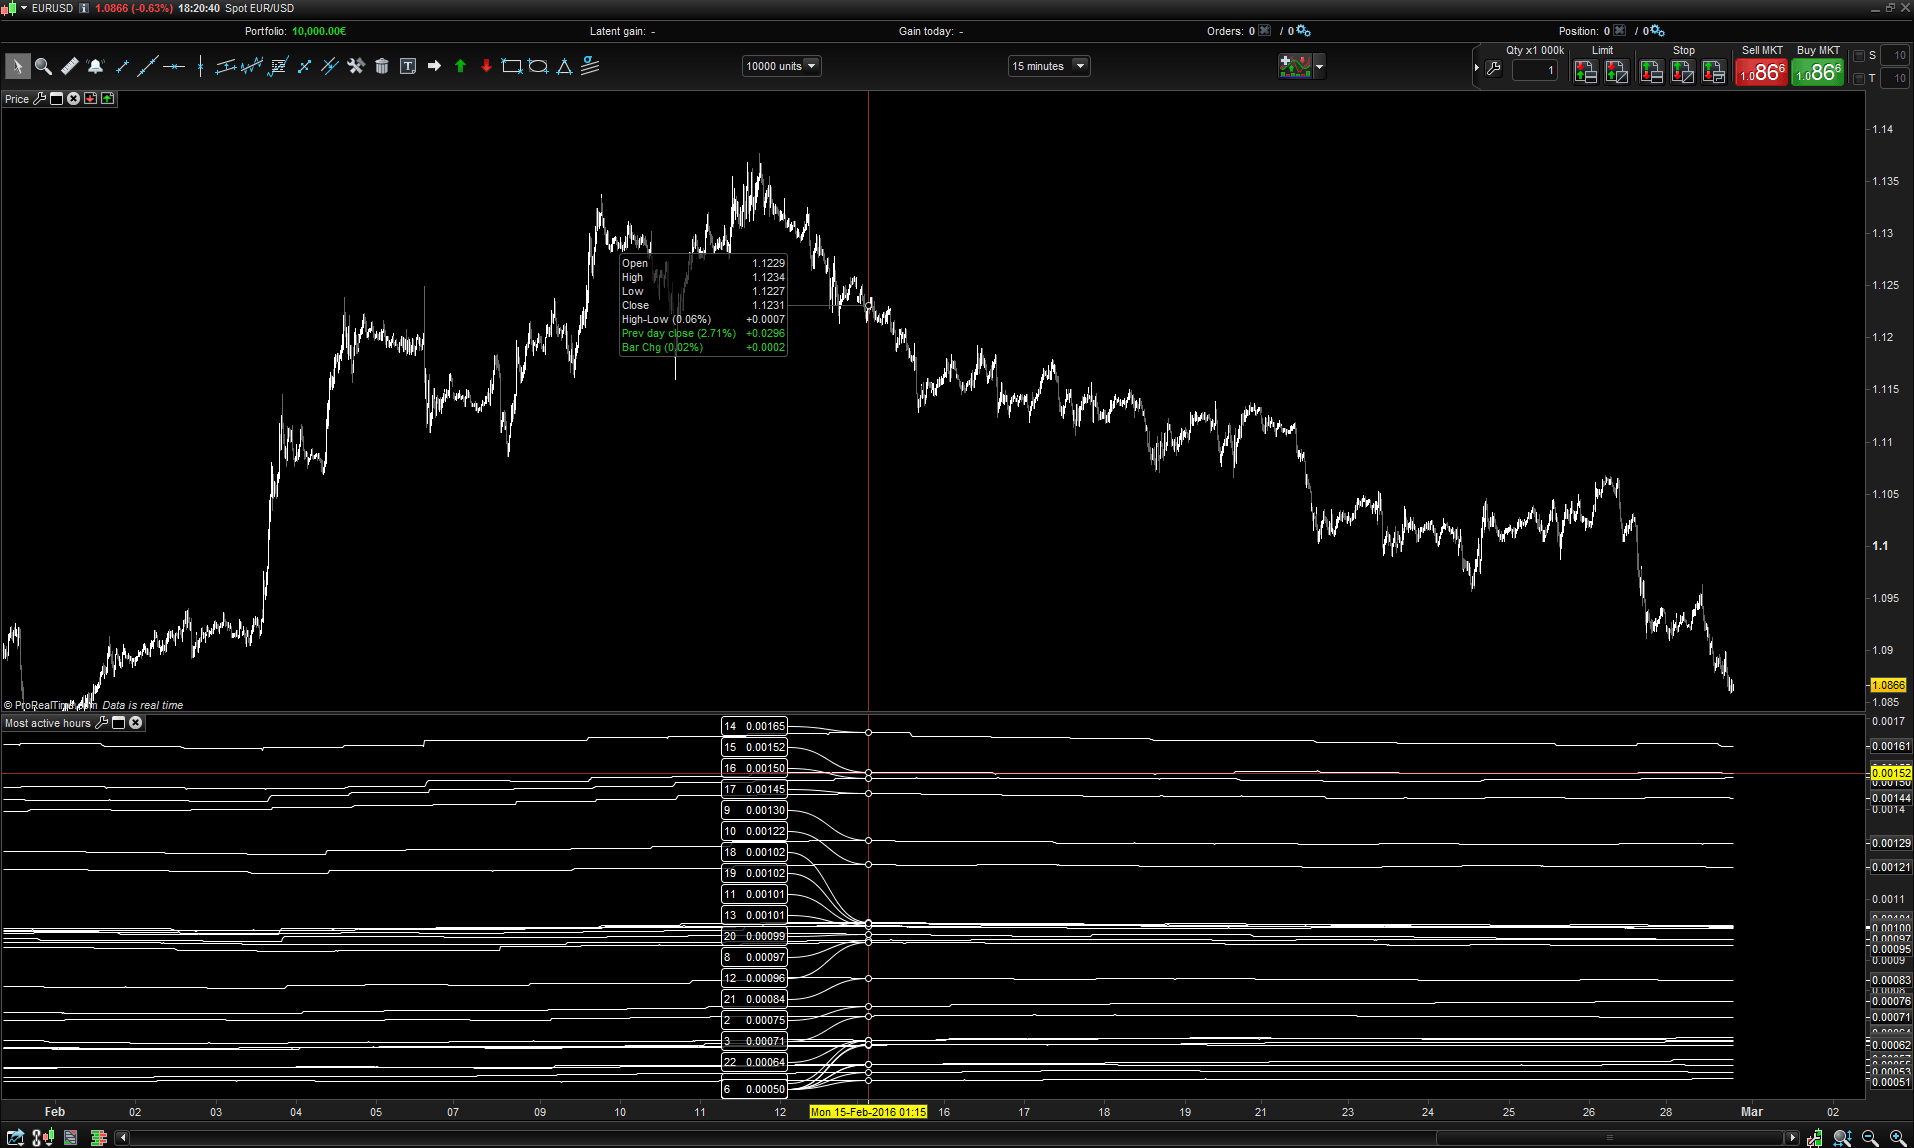This screenshot has height=1148, width=1914.
Task: Select the ellipse drawing tool
Action: pyautogui.click(x=538, y=66)
